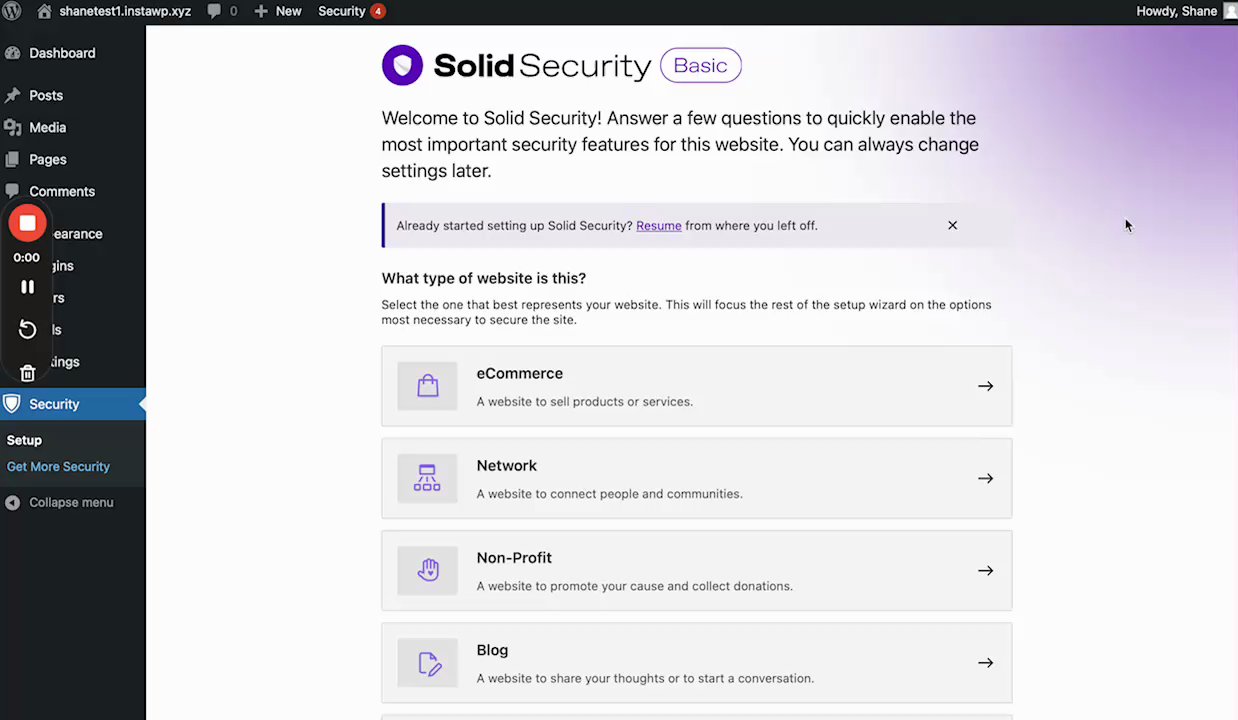Delete the recording using the trash icon

point(28,373)
